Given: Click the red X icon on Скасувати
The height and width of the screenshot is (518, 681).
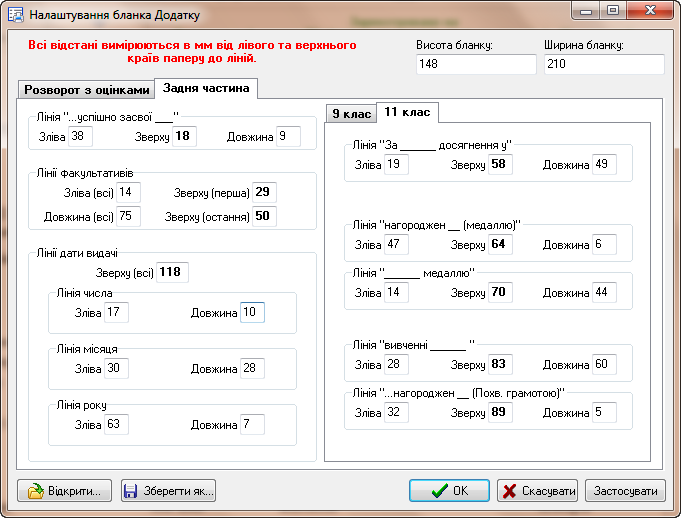Looking at the screenshot, I should click(x=510, y=491).
